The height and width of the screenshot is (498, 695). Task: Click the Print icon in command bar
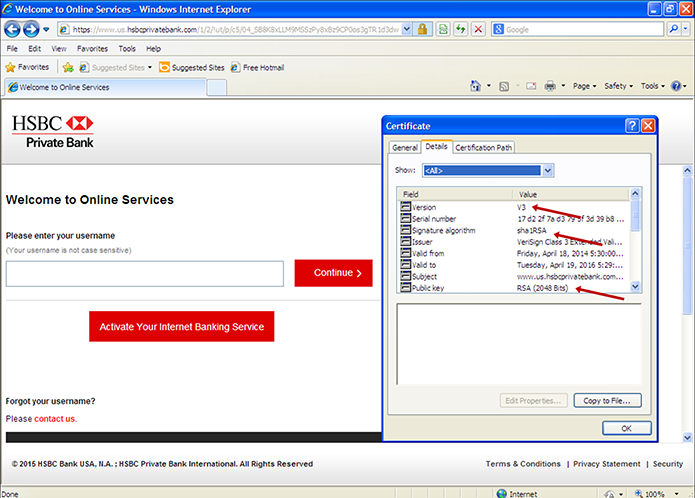point(550,87)
